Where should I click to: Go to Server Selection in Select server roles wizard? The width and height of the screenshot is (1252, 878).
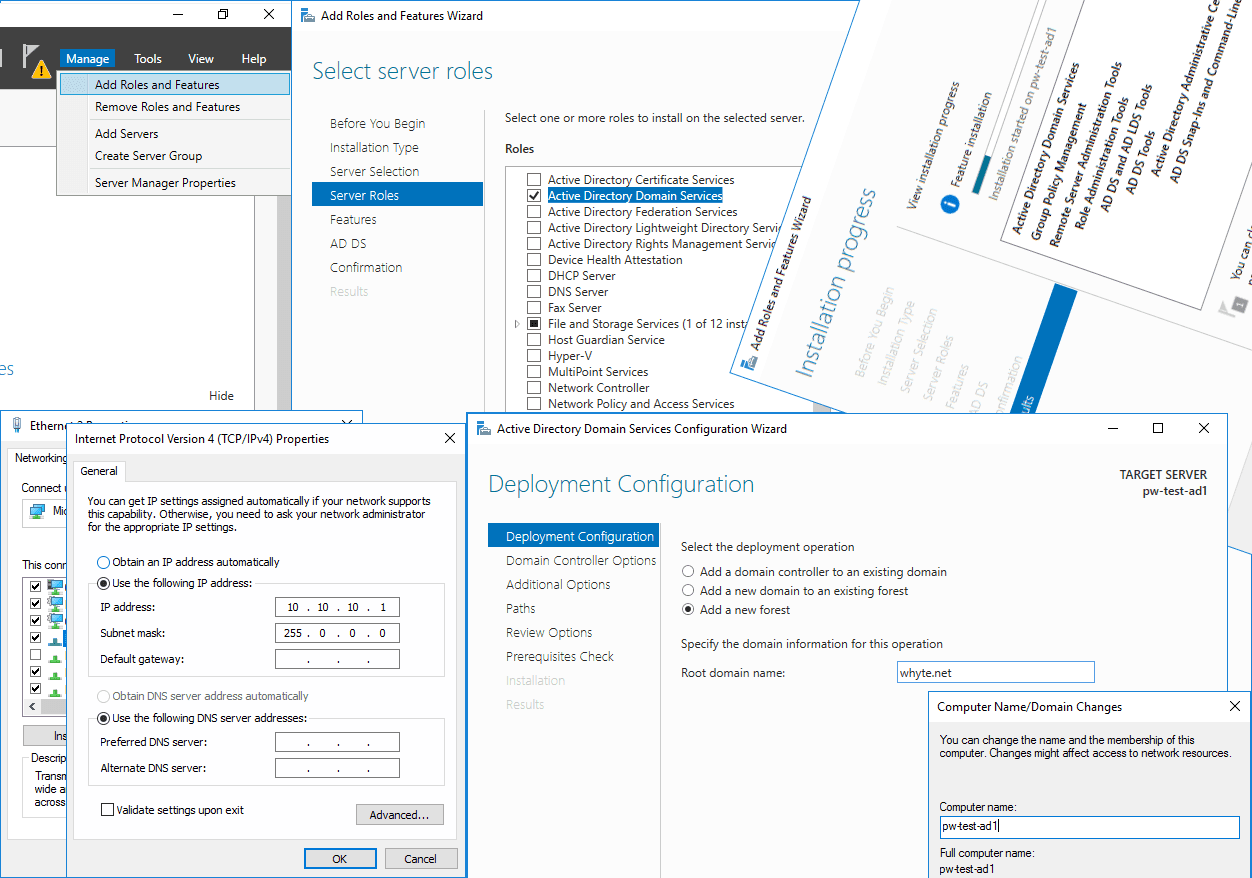(375, 172)
